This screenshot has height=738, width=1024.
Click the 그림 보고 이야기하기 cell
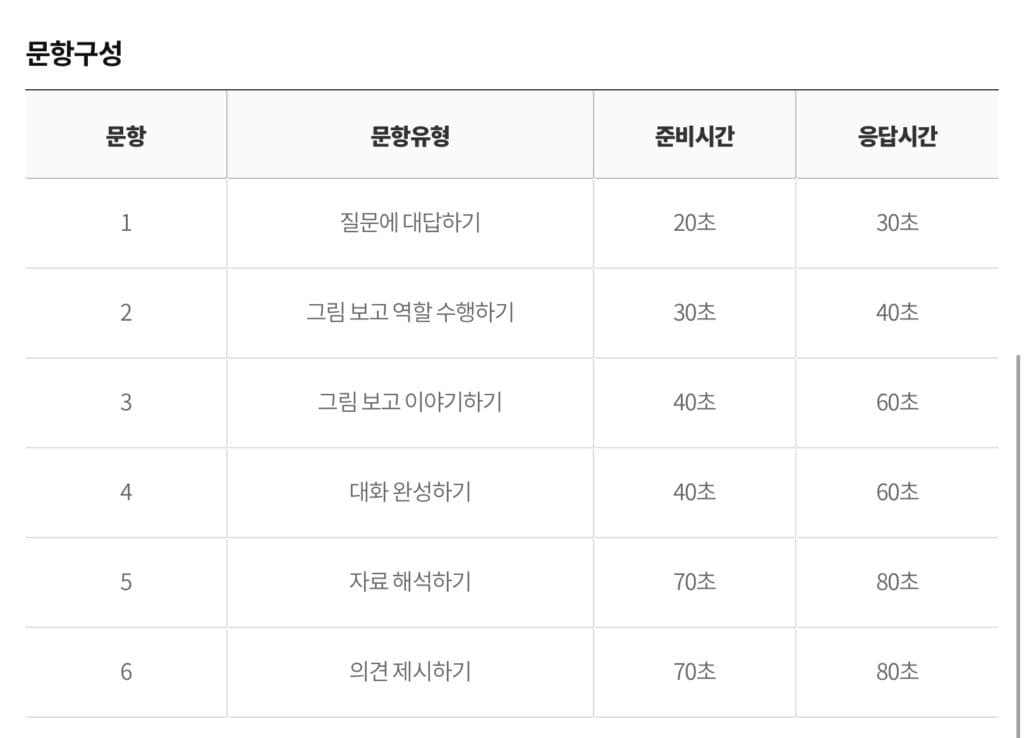[x=410, y=402]
